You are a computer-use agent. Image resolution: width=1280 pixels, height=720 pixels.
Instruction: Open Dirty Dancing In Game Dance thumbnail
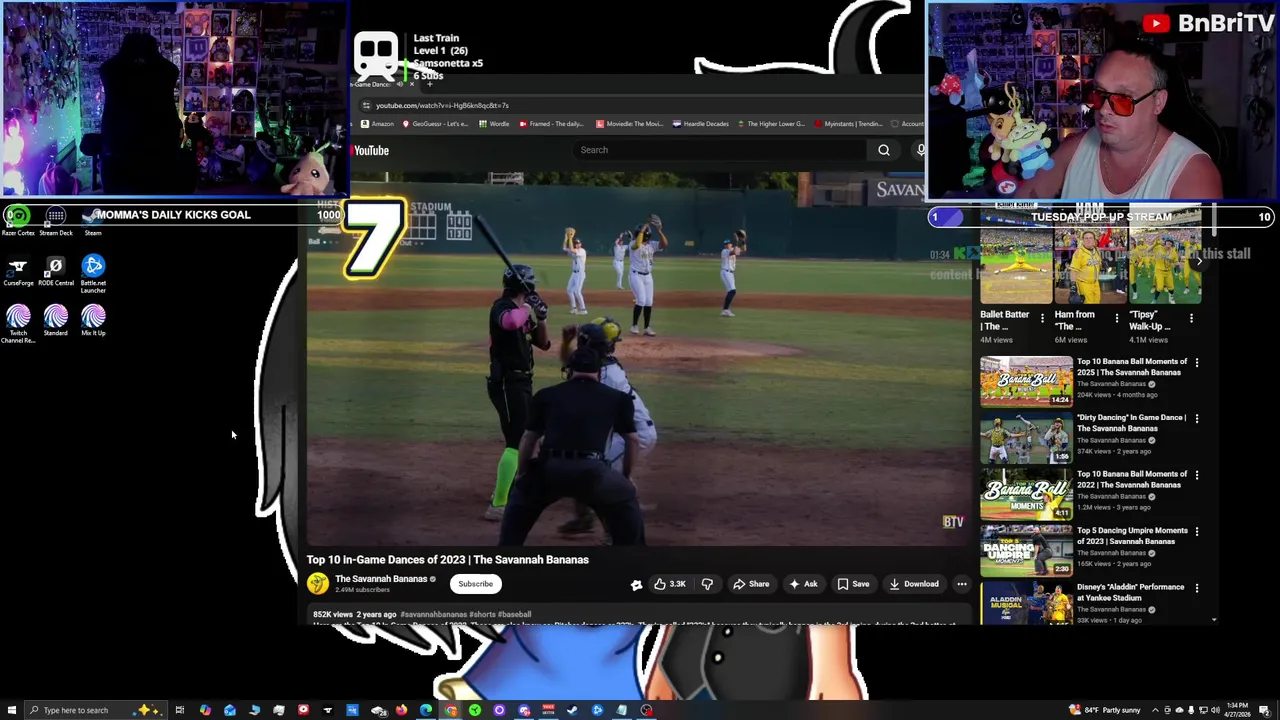1026,438
